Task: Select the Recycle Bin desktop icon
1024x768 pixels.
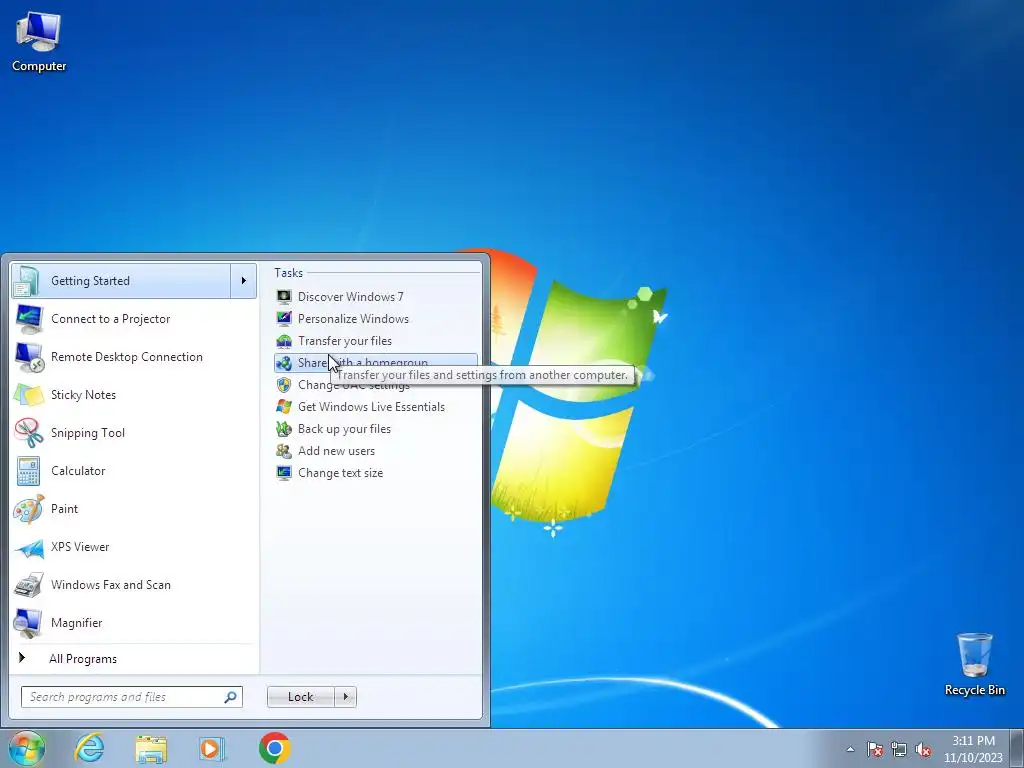Action: 974,664
